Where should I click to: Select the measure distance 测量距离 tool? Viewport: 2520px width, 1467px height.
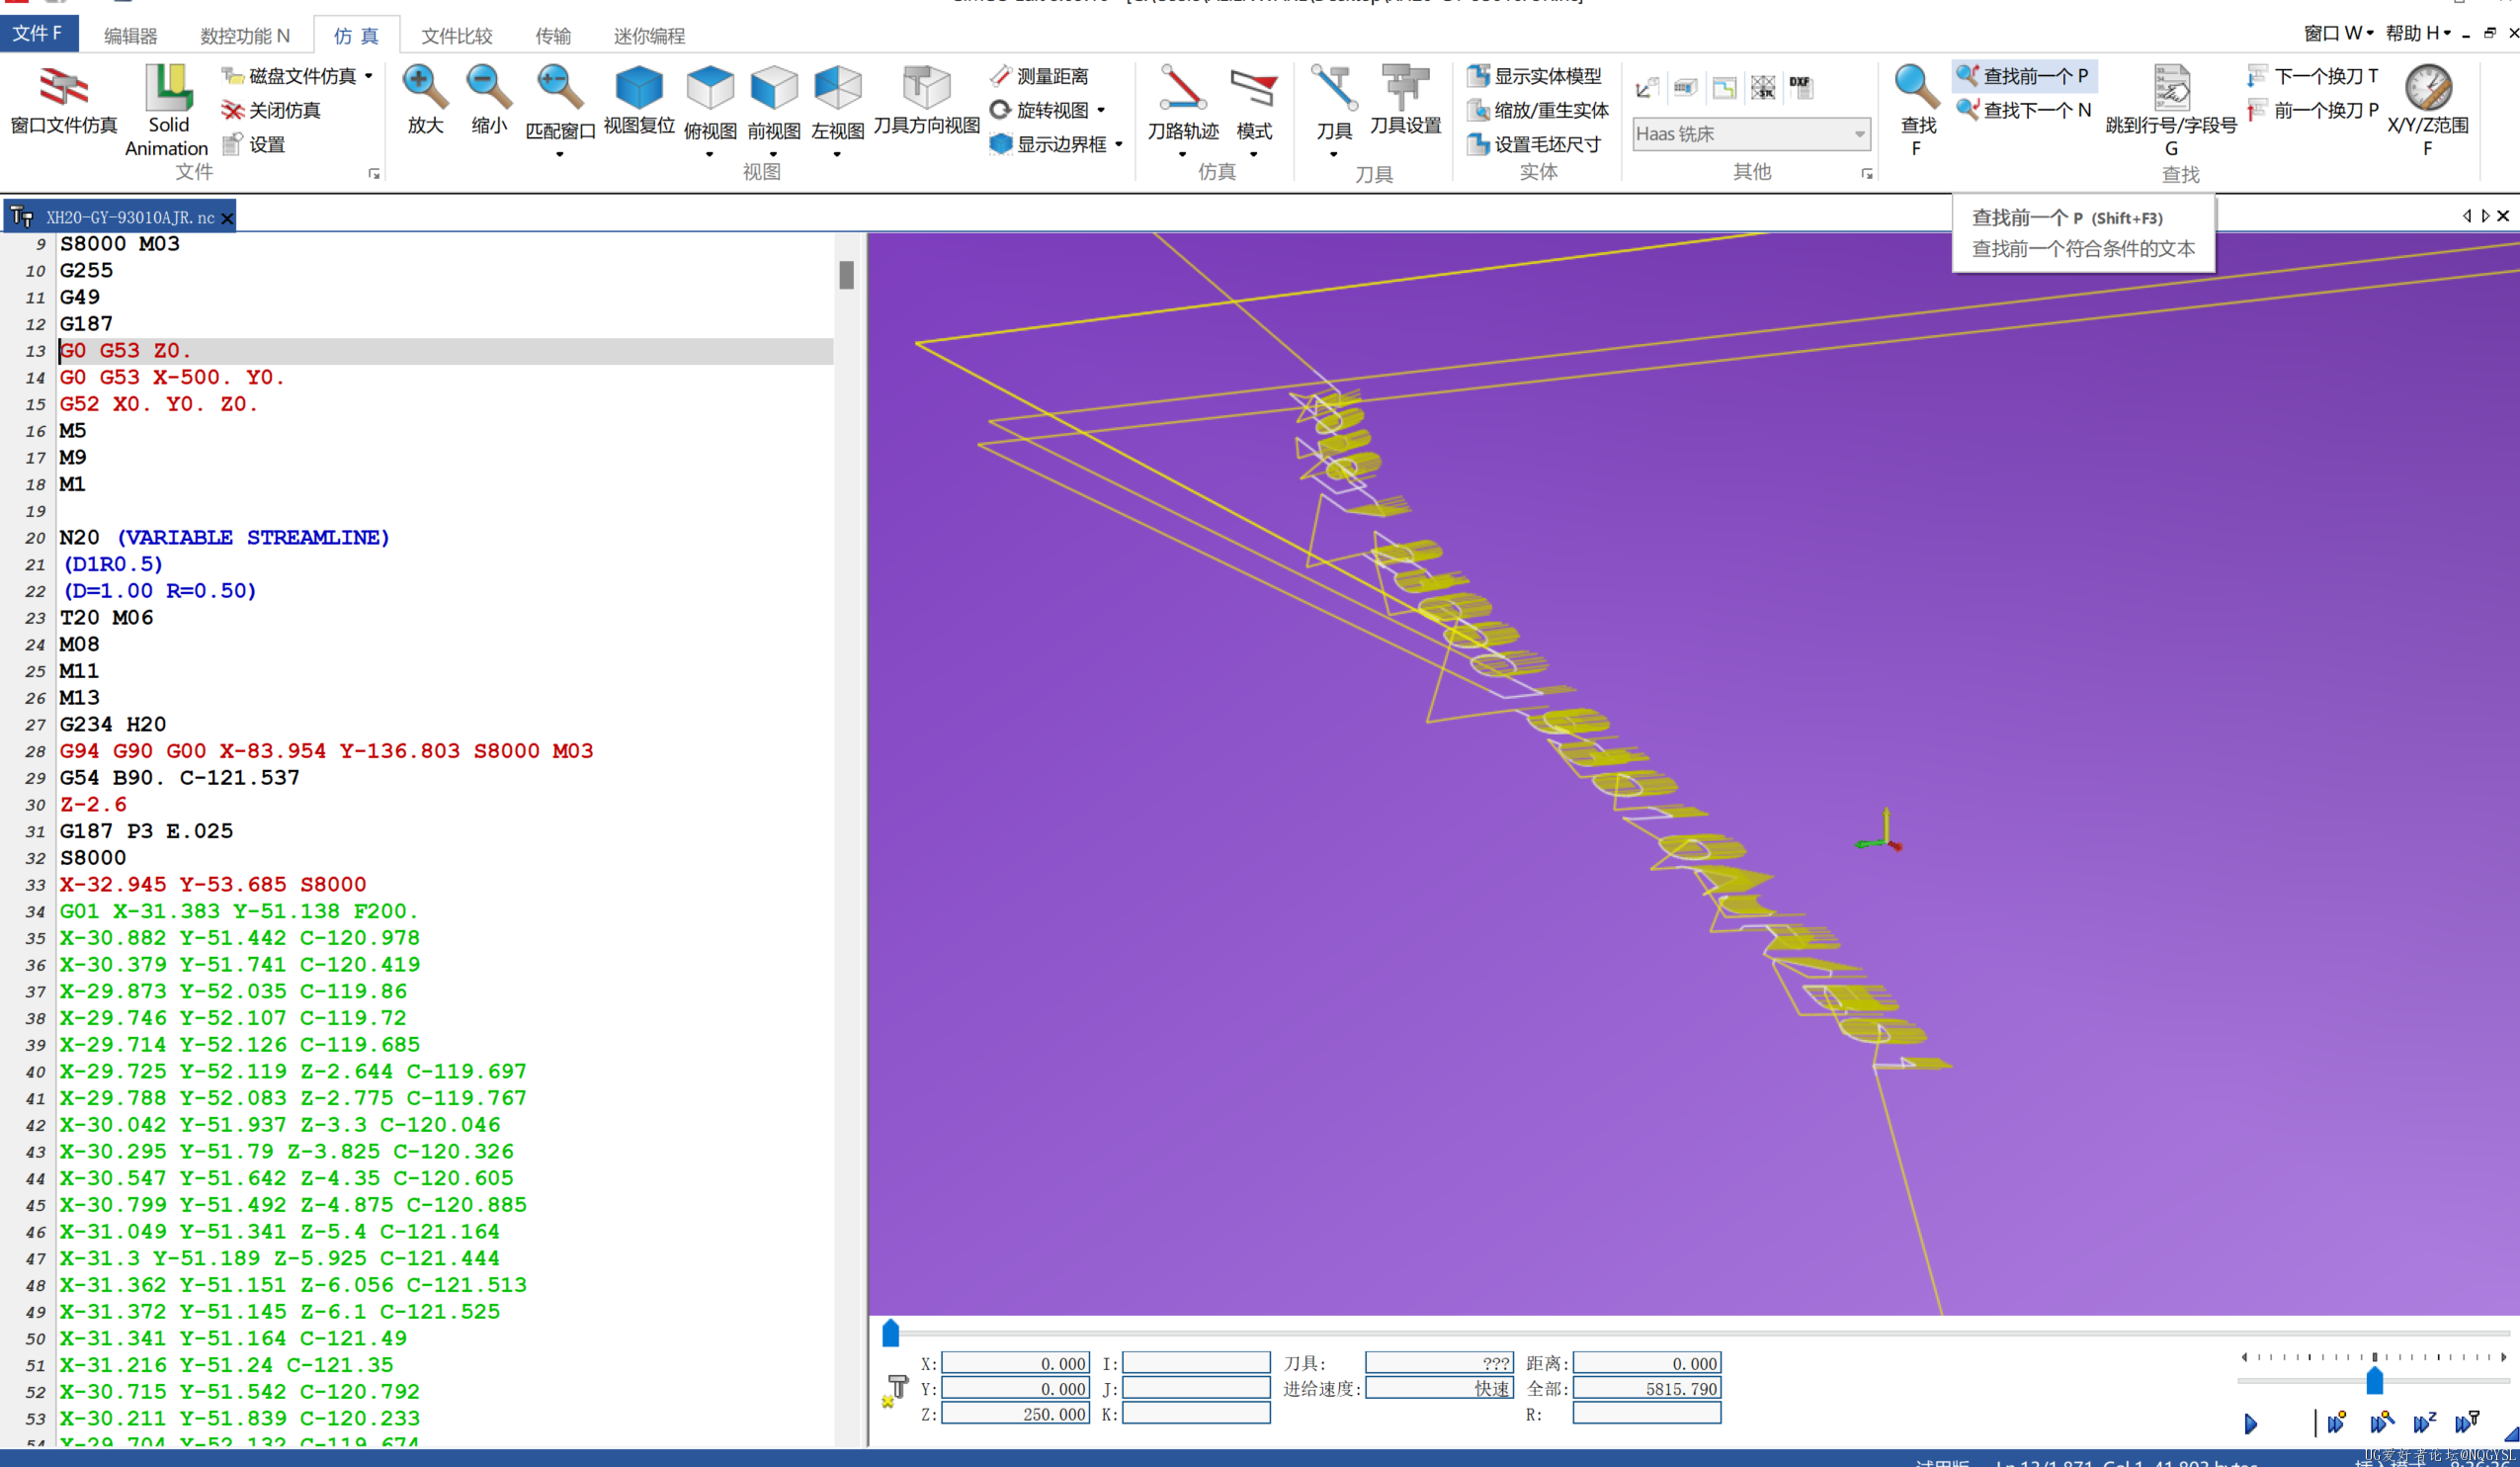click(x=1040, y=76)
